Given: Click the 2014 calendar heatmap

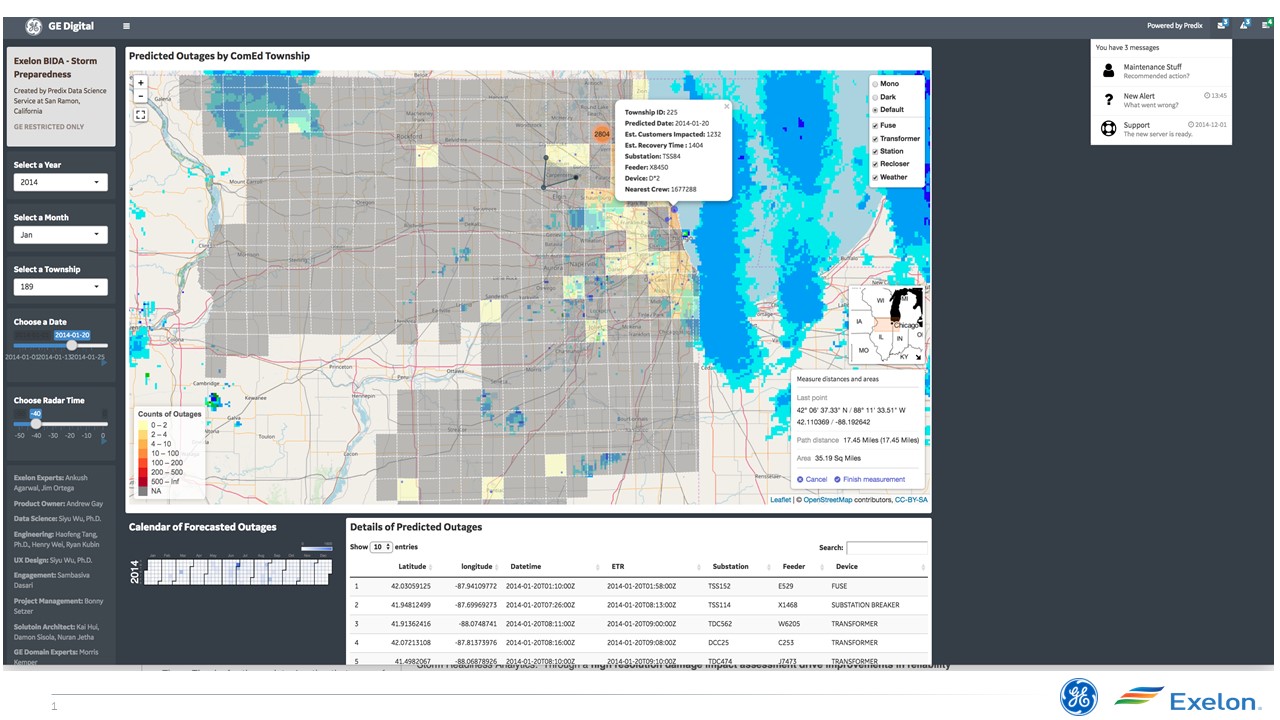Looking at the screenshot, I should [x=236, y=572].
